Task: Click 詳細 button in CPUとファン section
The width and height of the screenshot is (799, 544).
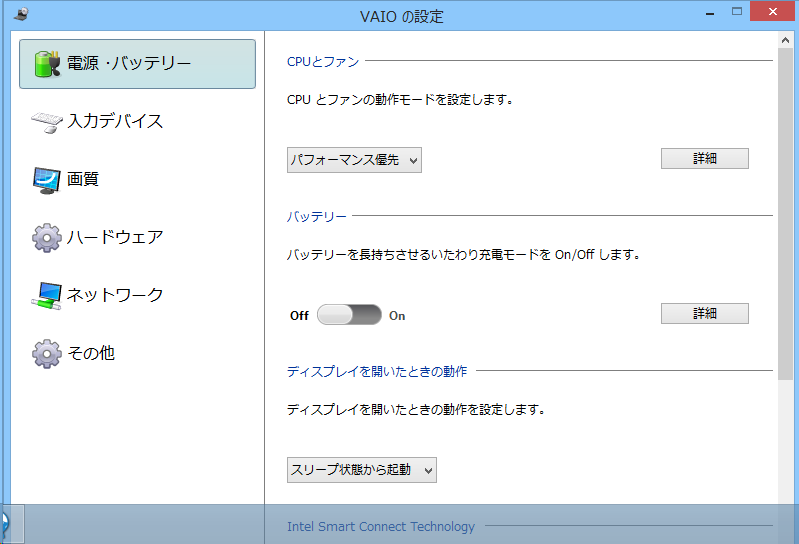Action: click(705, 158)
